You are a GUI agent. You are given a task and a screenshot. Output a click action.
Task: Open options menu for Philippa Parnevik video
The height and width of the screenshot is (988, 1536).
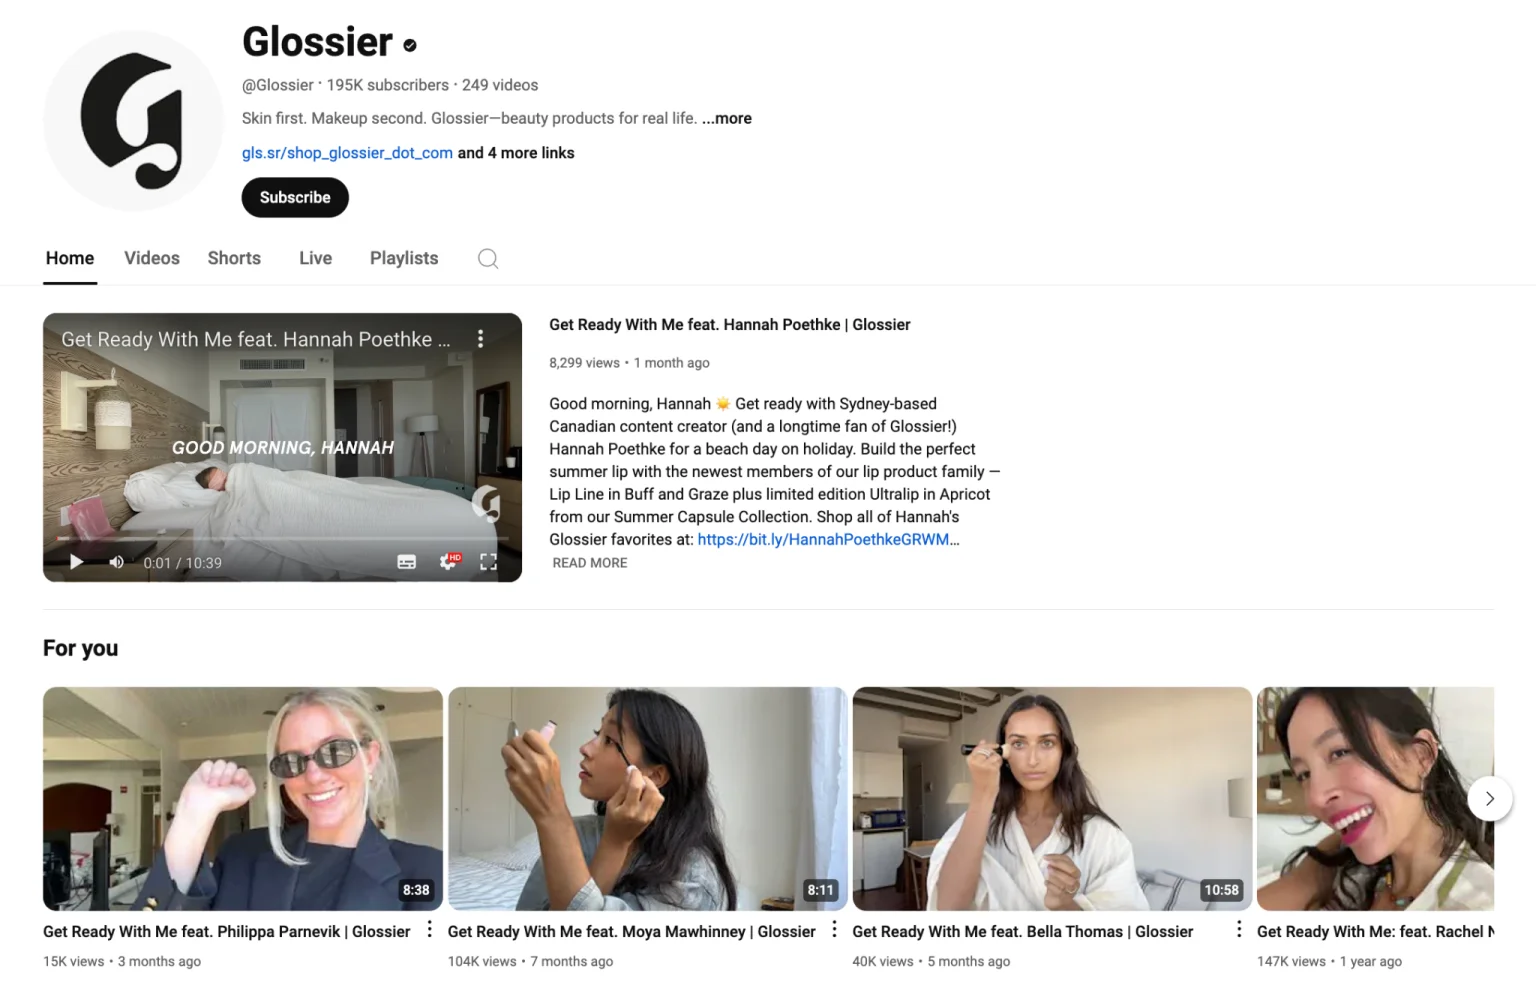[x=430, y=930]
